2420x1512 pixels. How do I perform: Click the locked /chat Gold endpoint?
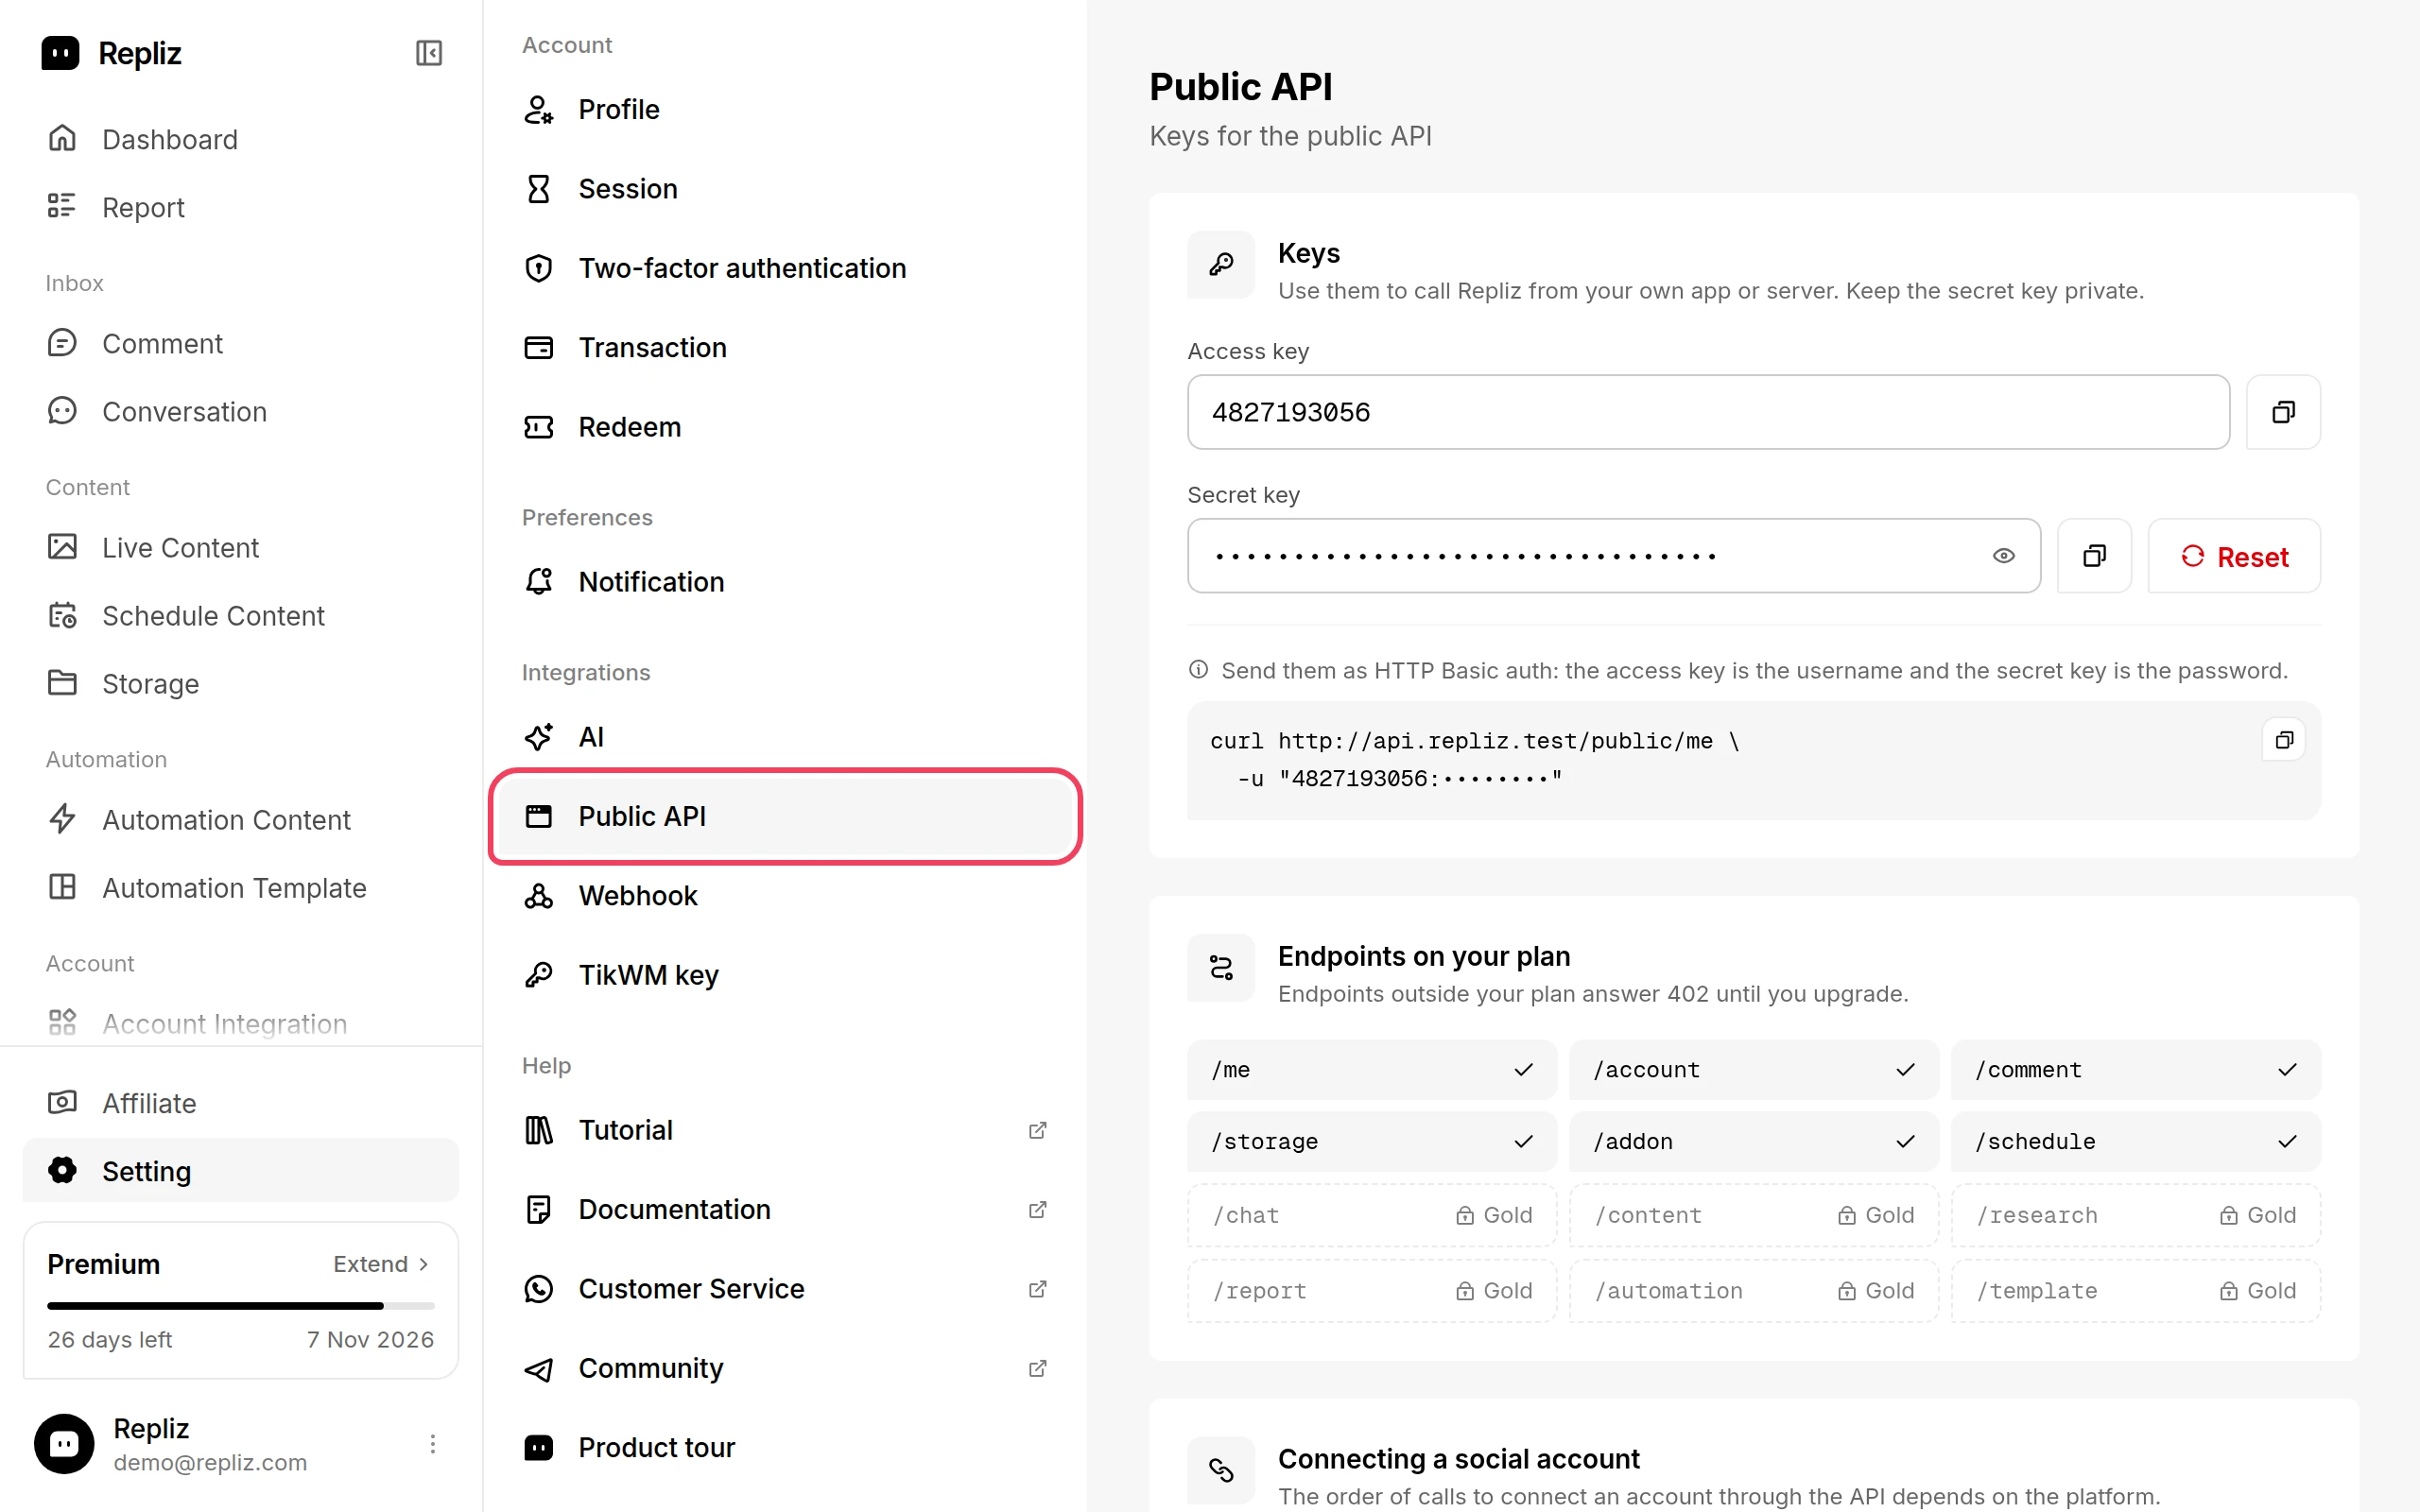(x=1372, y=1215)
